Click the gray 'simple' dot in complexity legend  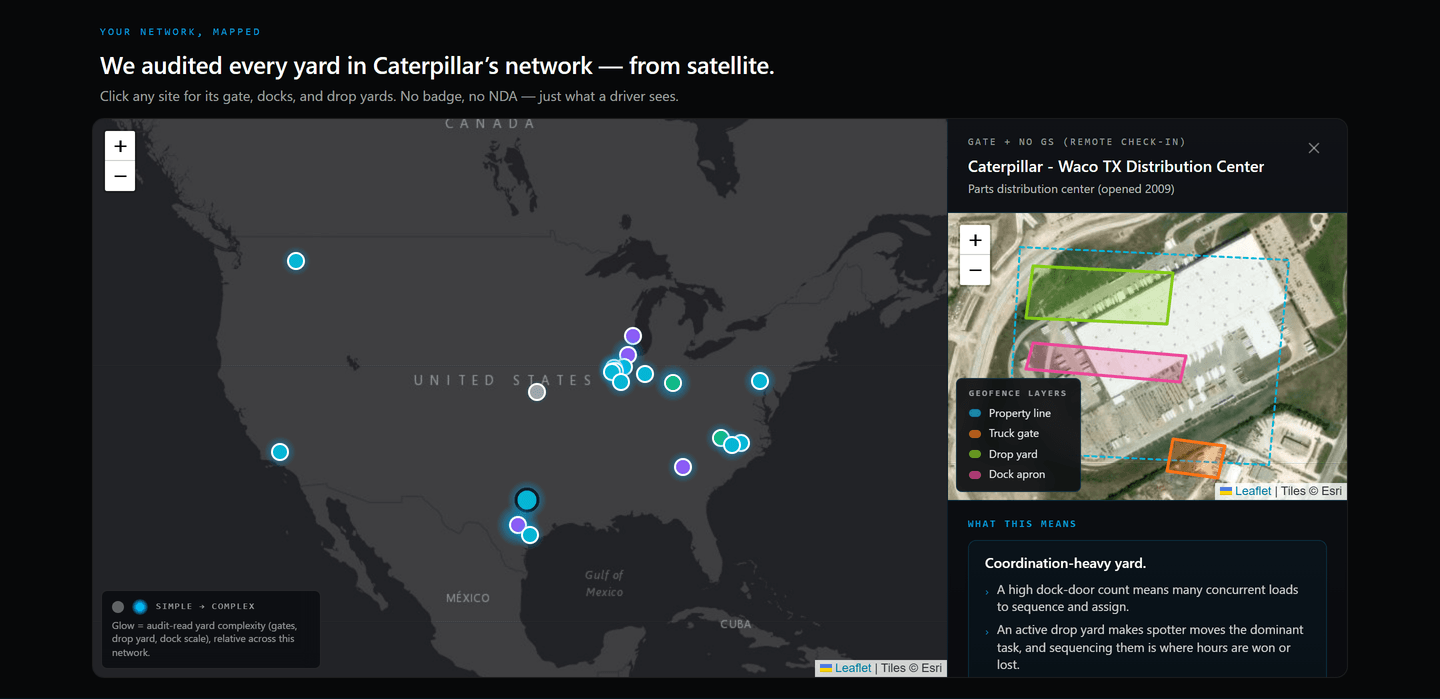118,607
